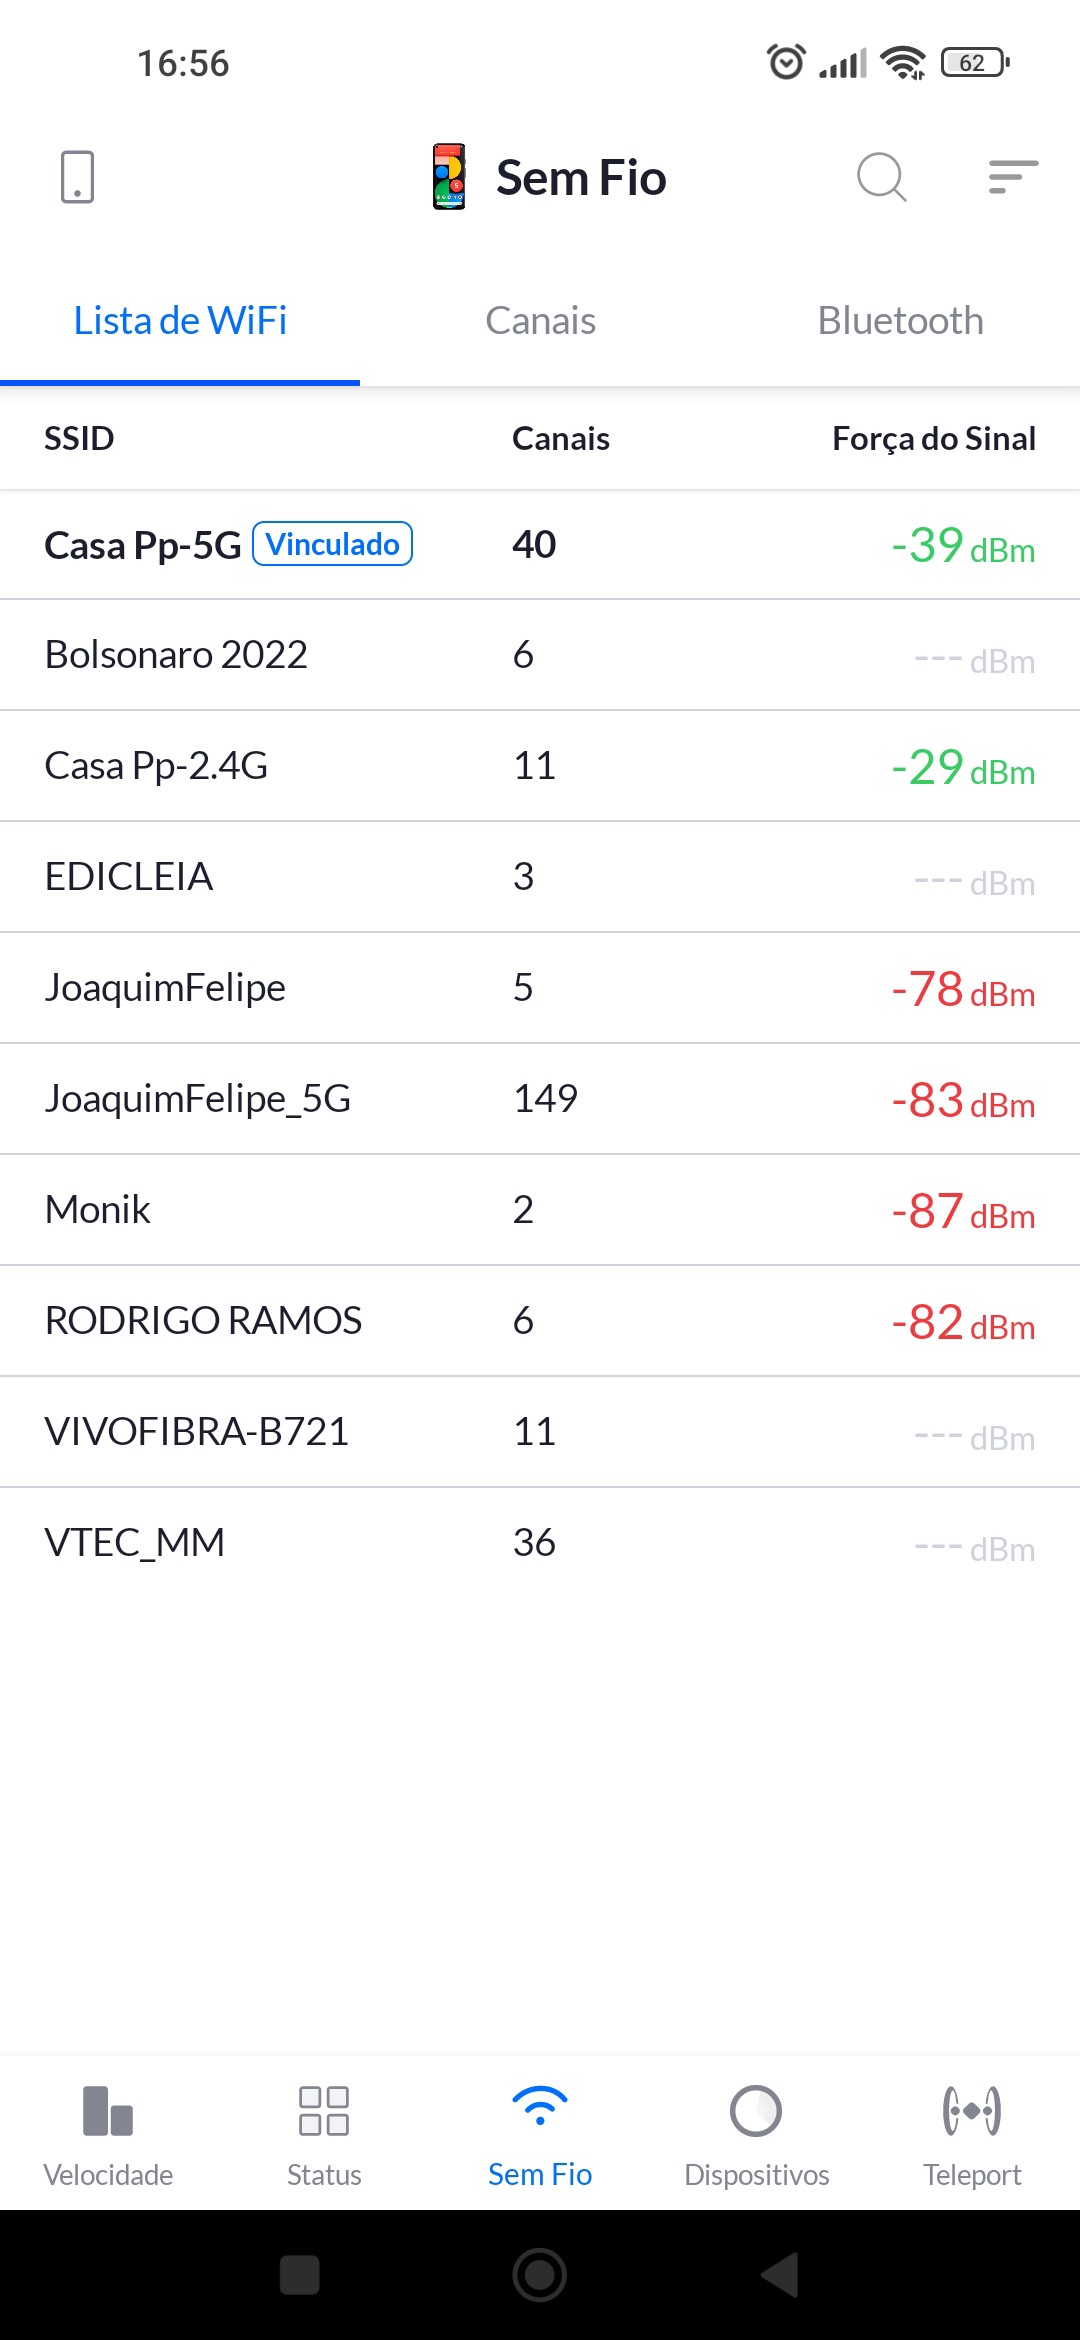Switch to the Bluetooth tab
Image resolution: width=1080 pixels, height=2340 pixels.
900,321
